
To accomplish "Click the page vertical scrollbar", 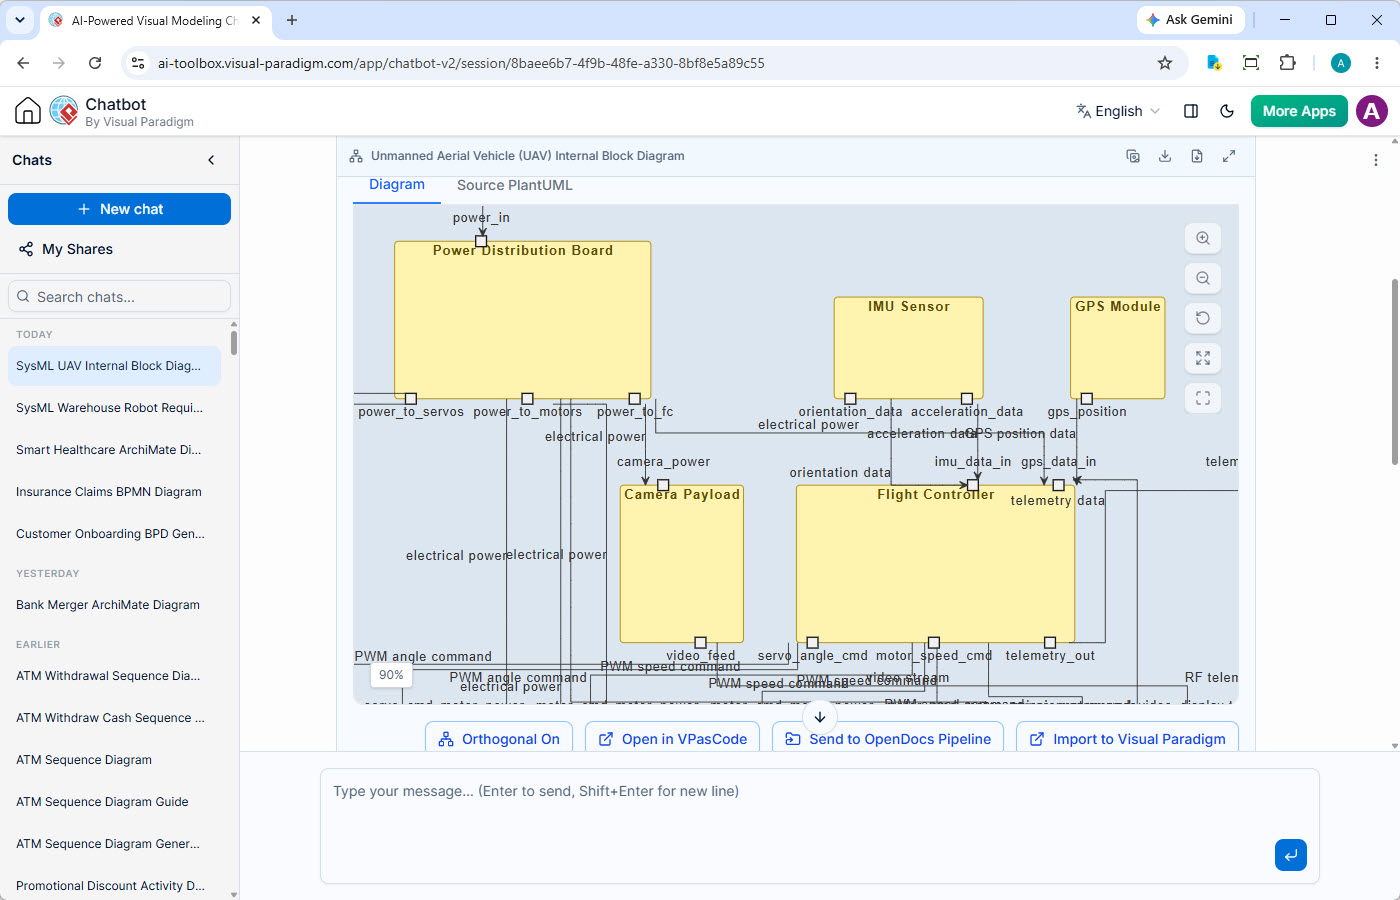I will point(1395,372).
